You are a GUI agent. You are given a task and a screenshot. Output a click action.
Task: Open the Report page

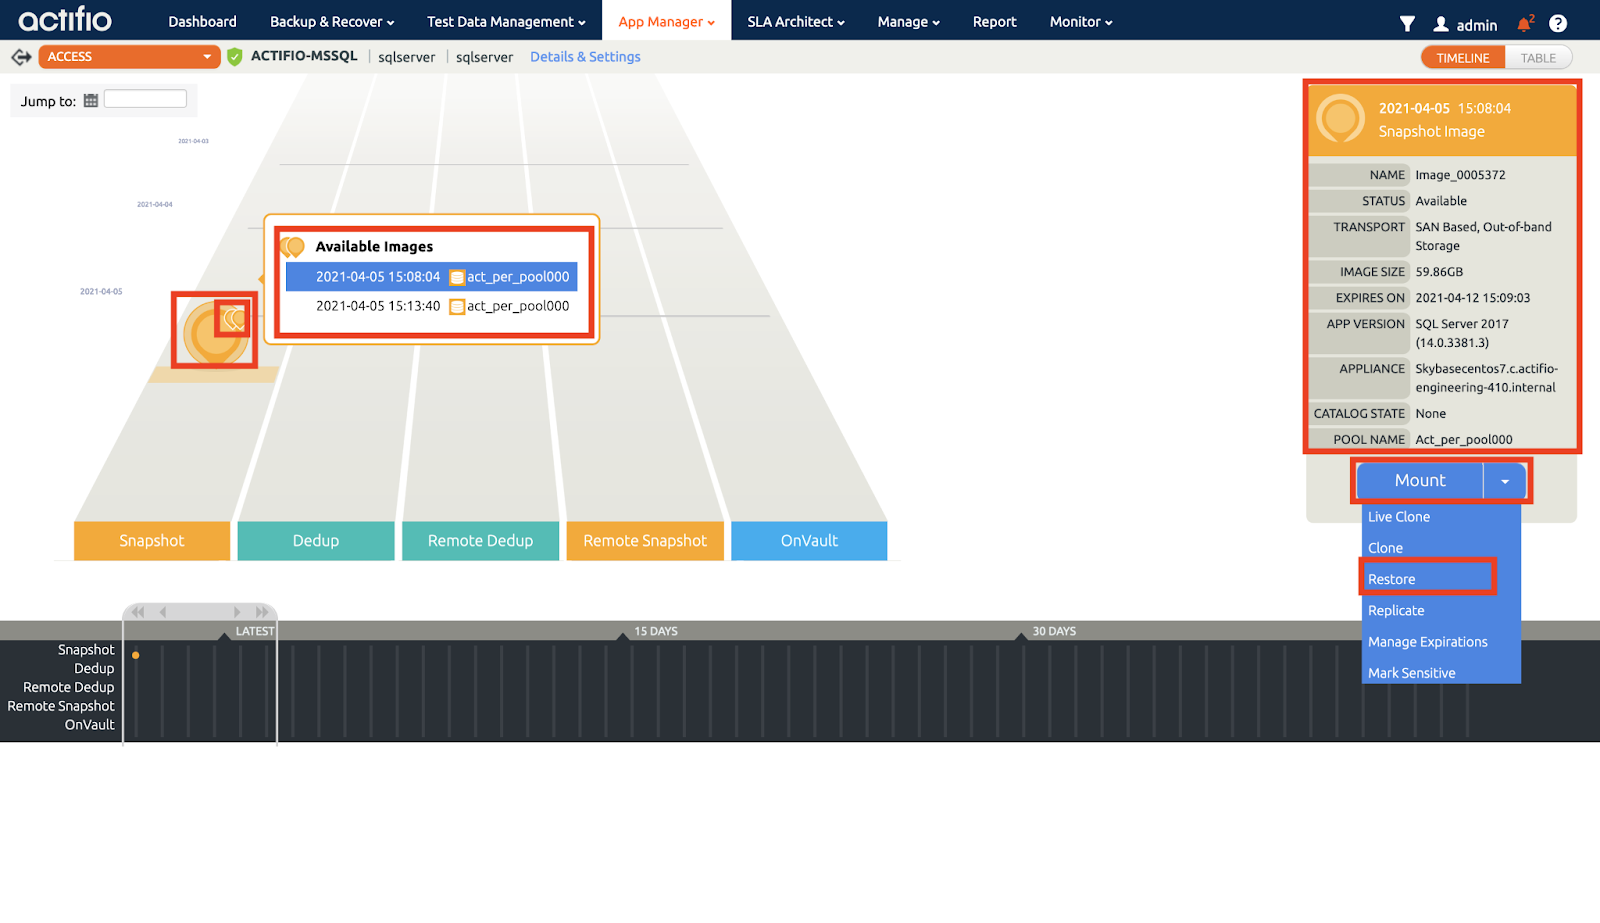pyautogui.click(x=994, y=22)
